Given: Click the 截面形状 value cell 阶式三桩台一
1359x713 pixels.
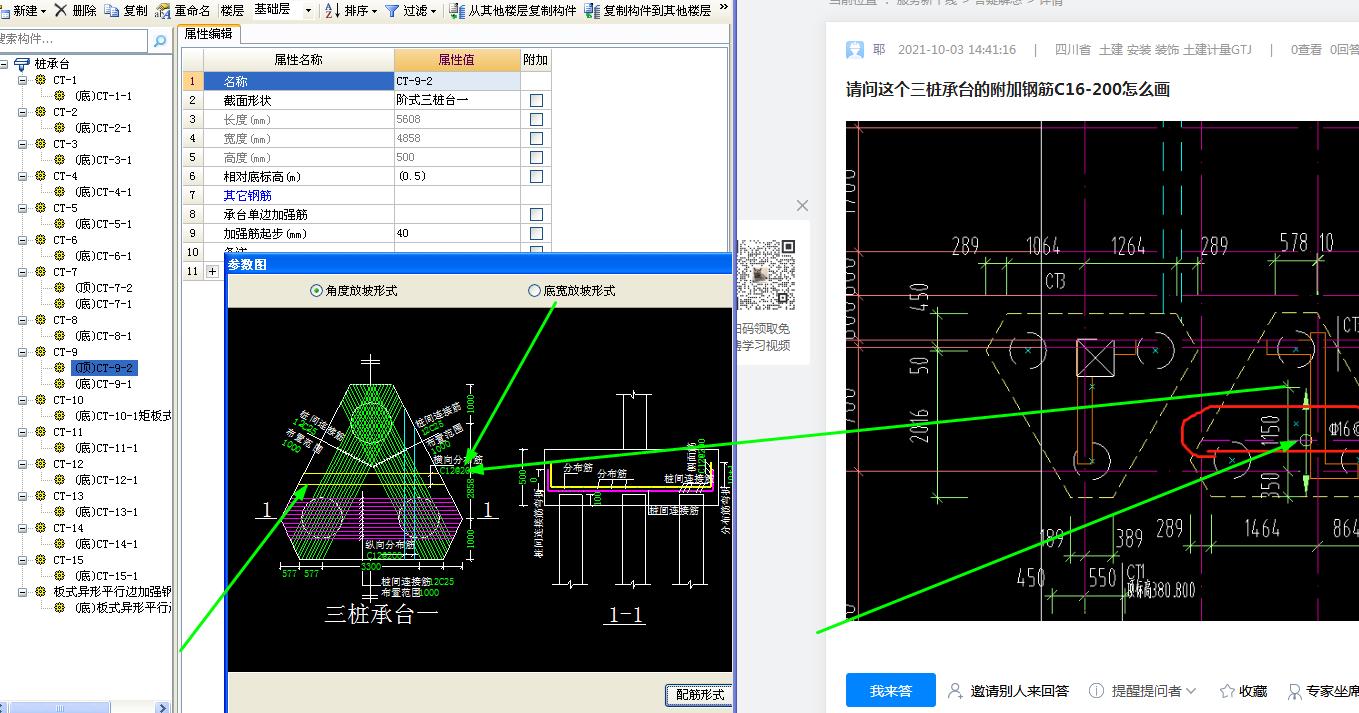Looking at the screenshot, I should pyautogui.click(x=457, y=101).
